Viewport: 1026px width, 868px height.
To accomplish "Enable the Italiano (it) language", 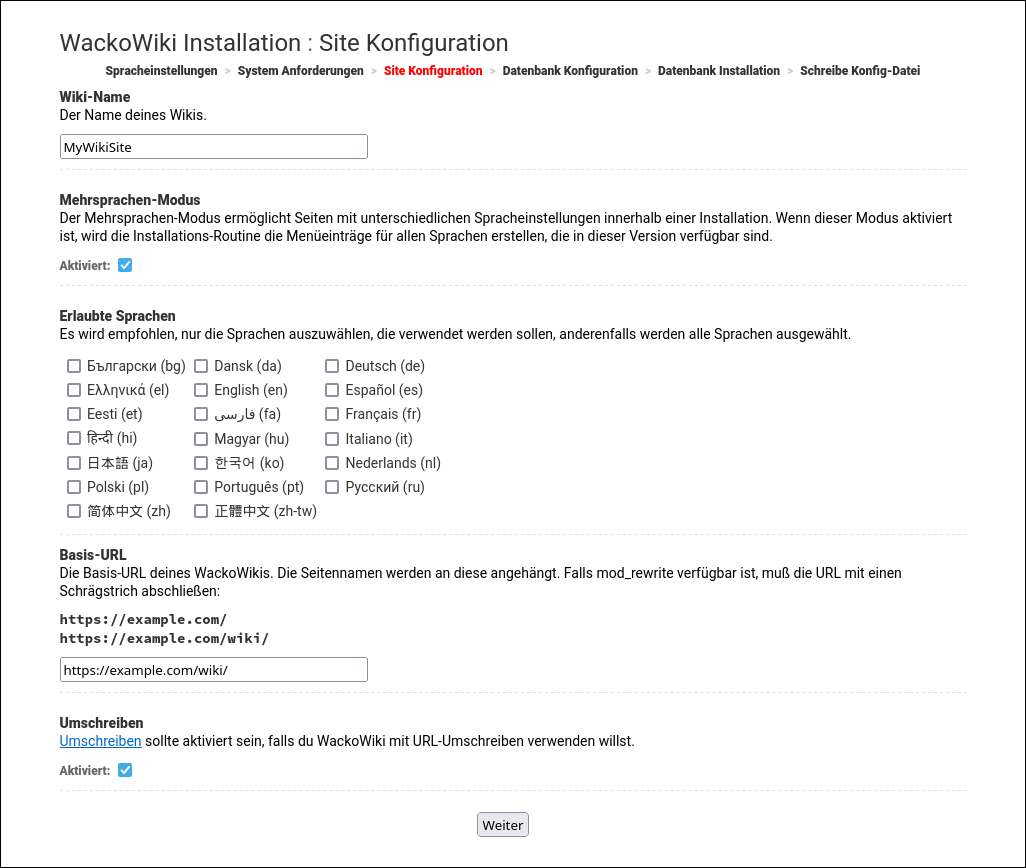I will (332, 439).
